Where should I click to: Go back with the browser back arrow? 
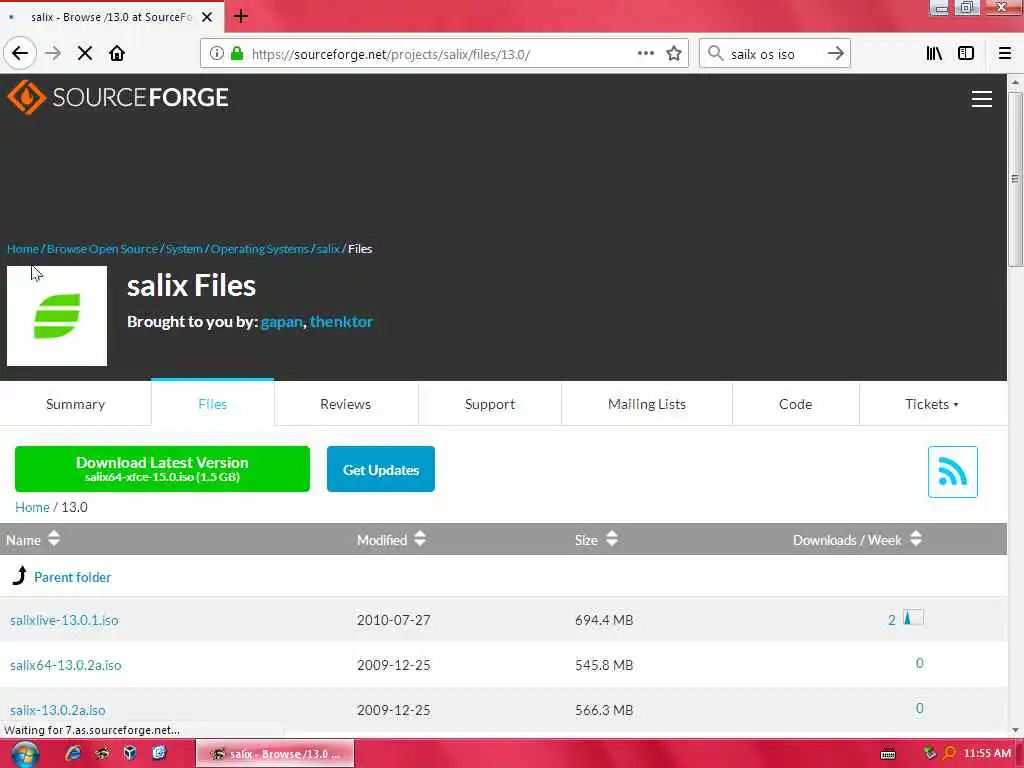coord(20,54)
